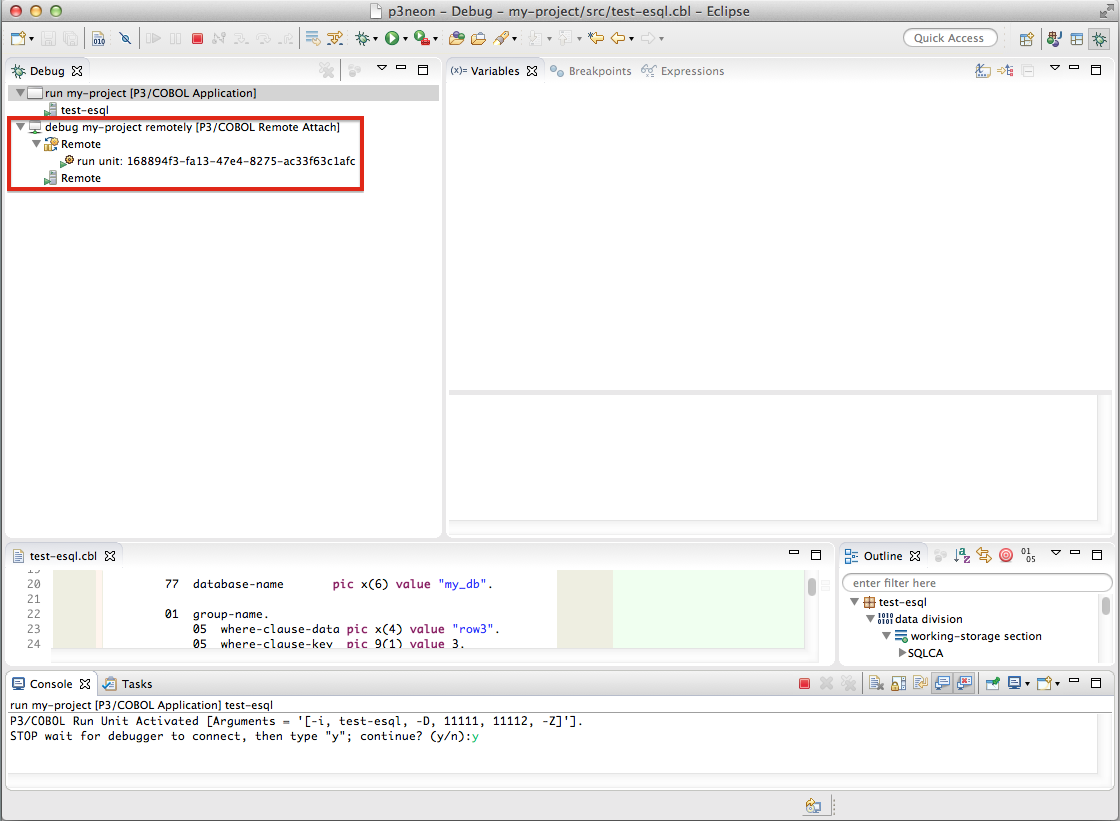Toggle Show Type Names in Variables view
This screenshot has width=1120, height=821.
pos(983,71)
